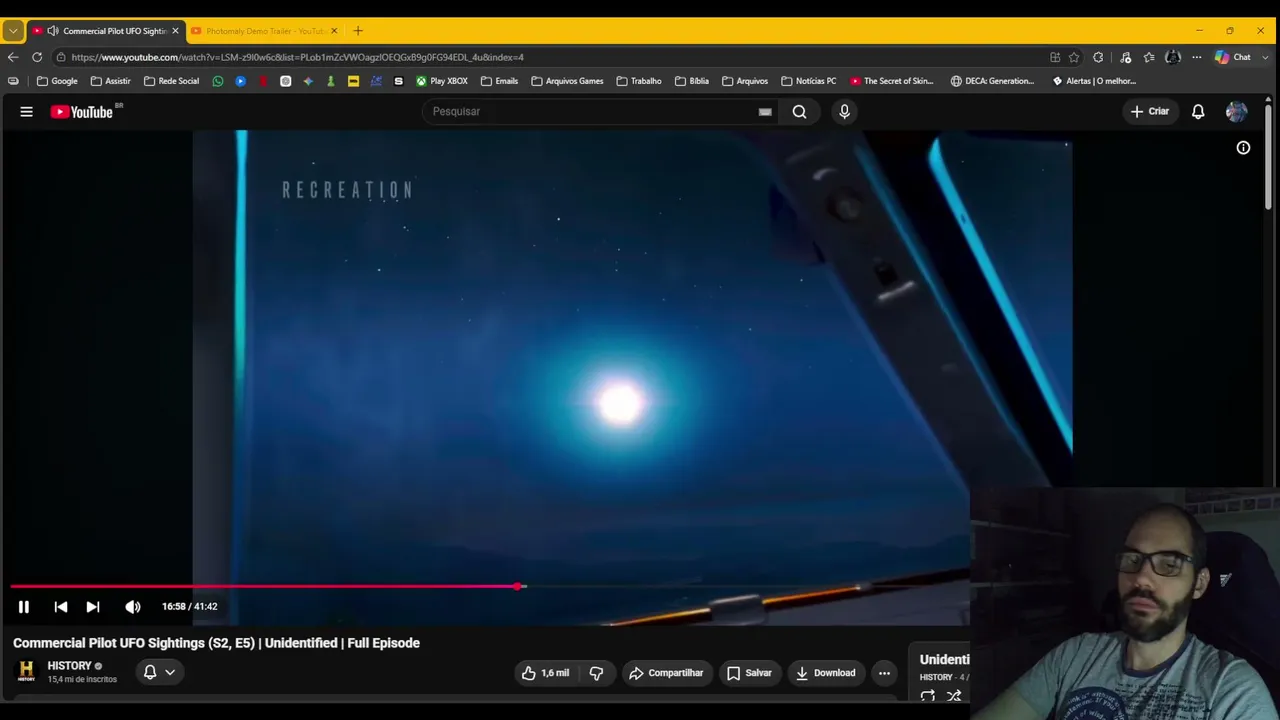
Task: Switch to Photomaly Demo Trailer tab
Action: tap(264, 31)
